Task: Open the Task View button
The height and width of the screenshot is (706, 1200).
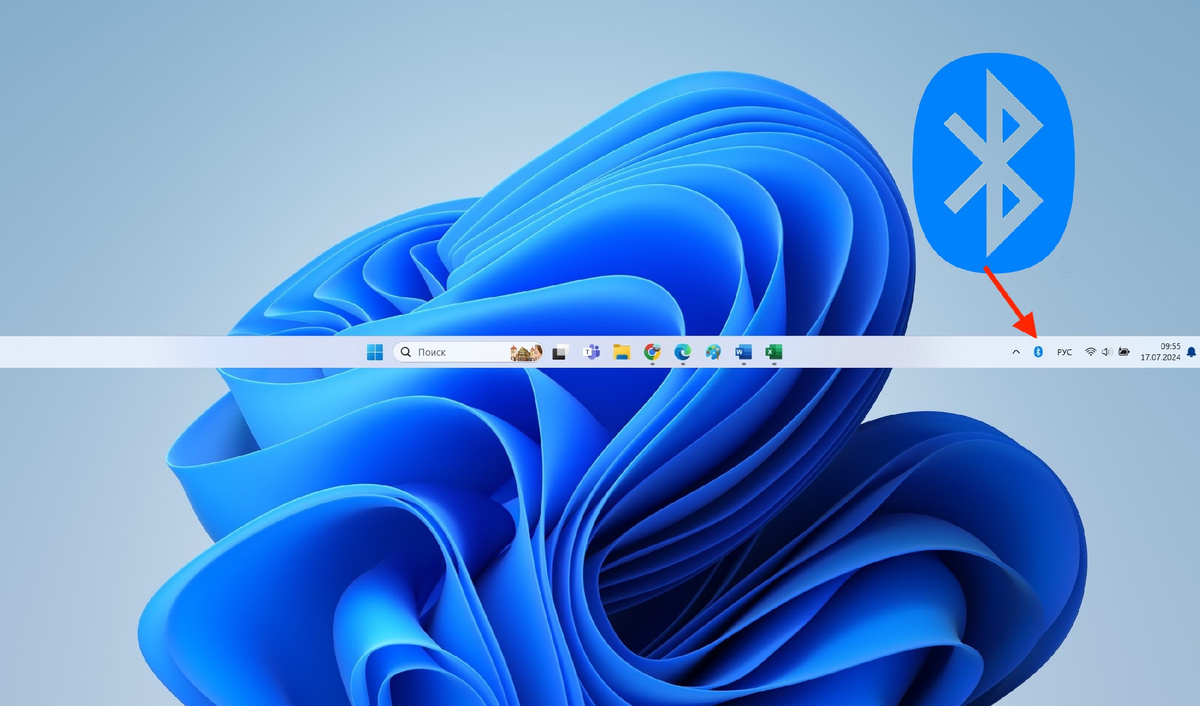Action: pyautogui.click(x=561, y=352)
